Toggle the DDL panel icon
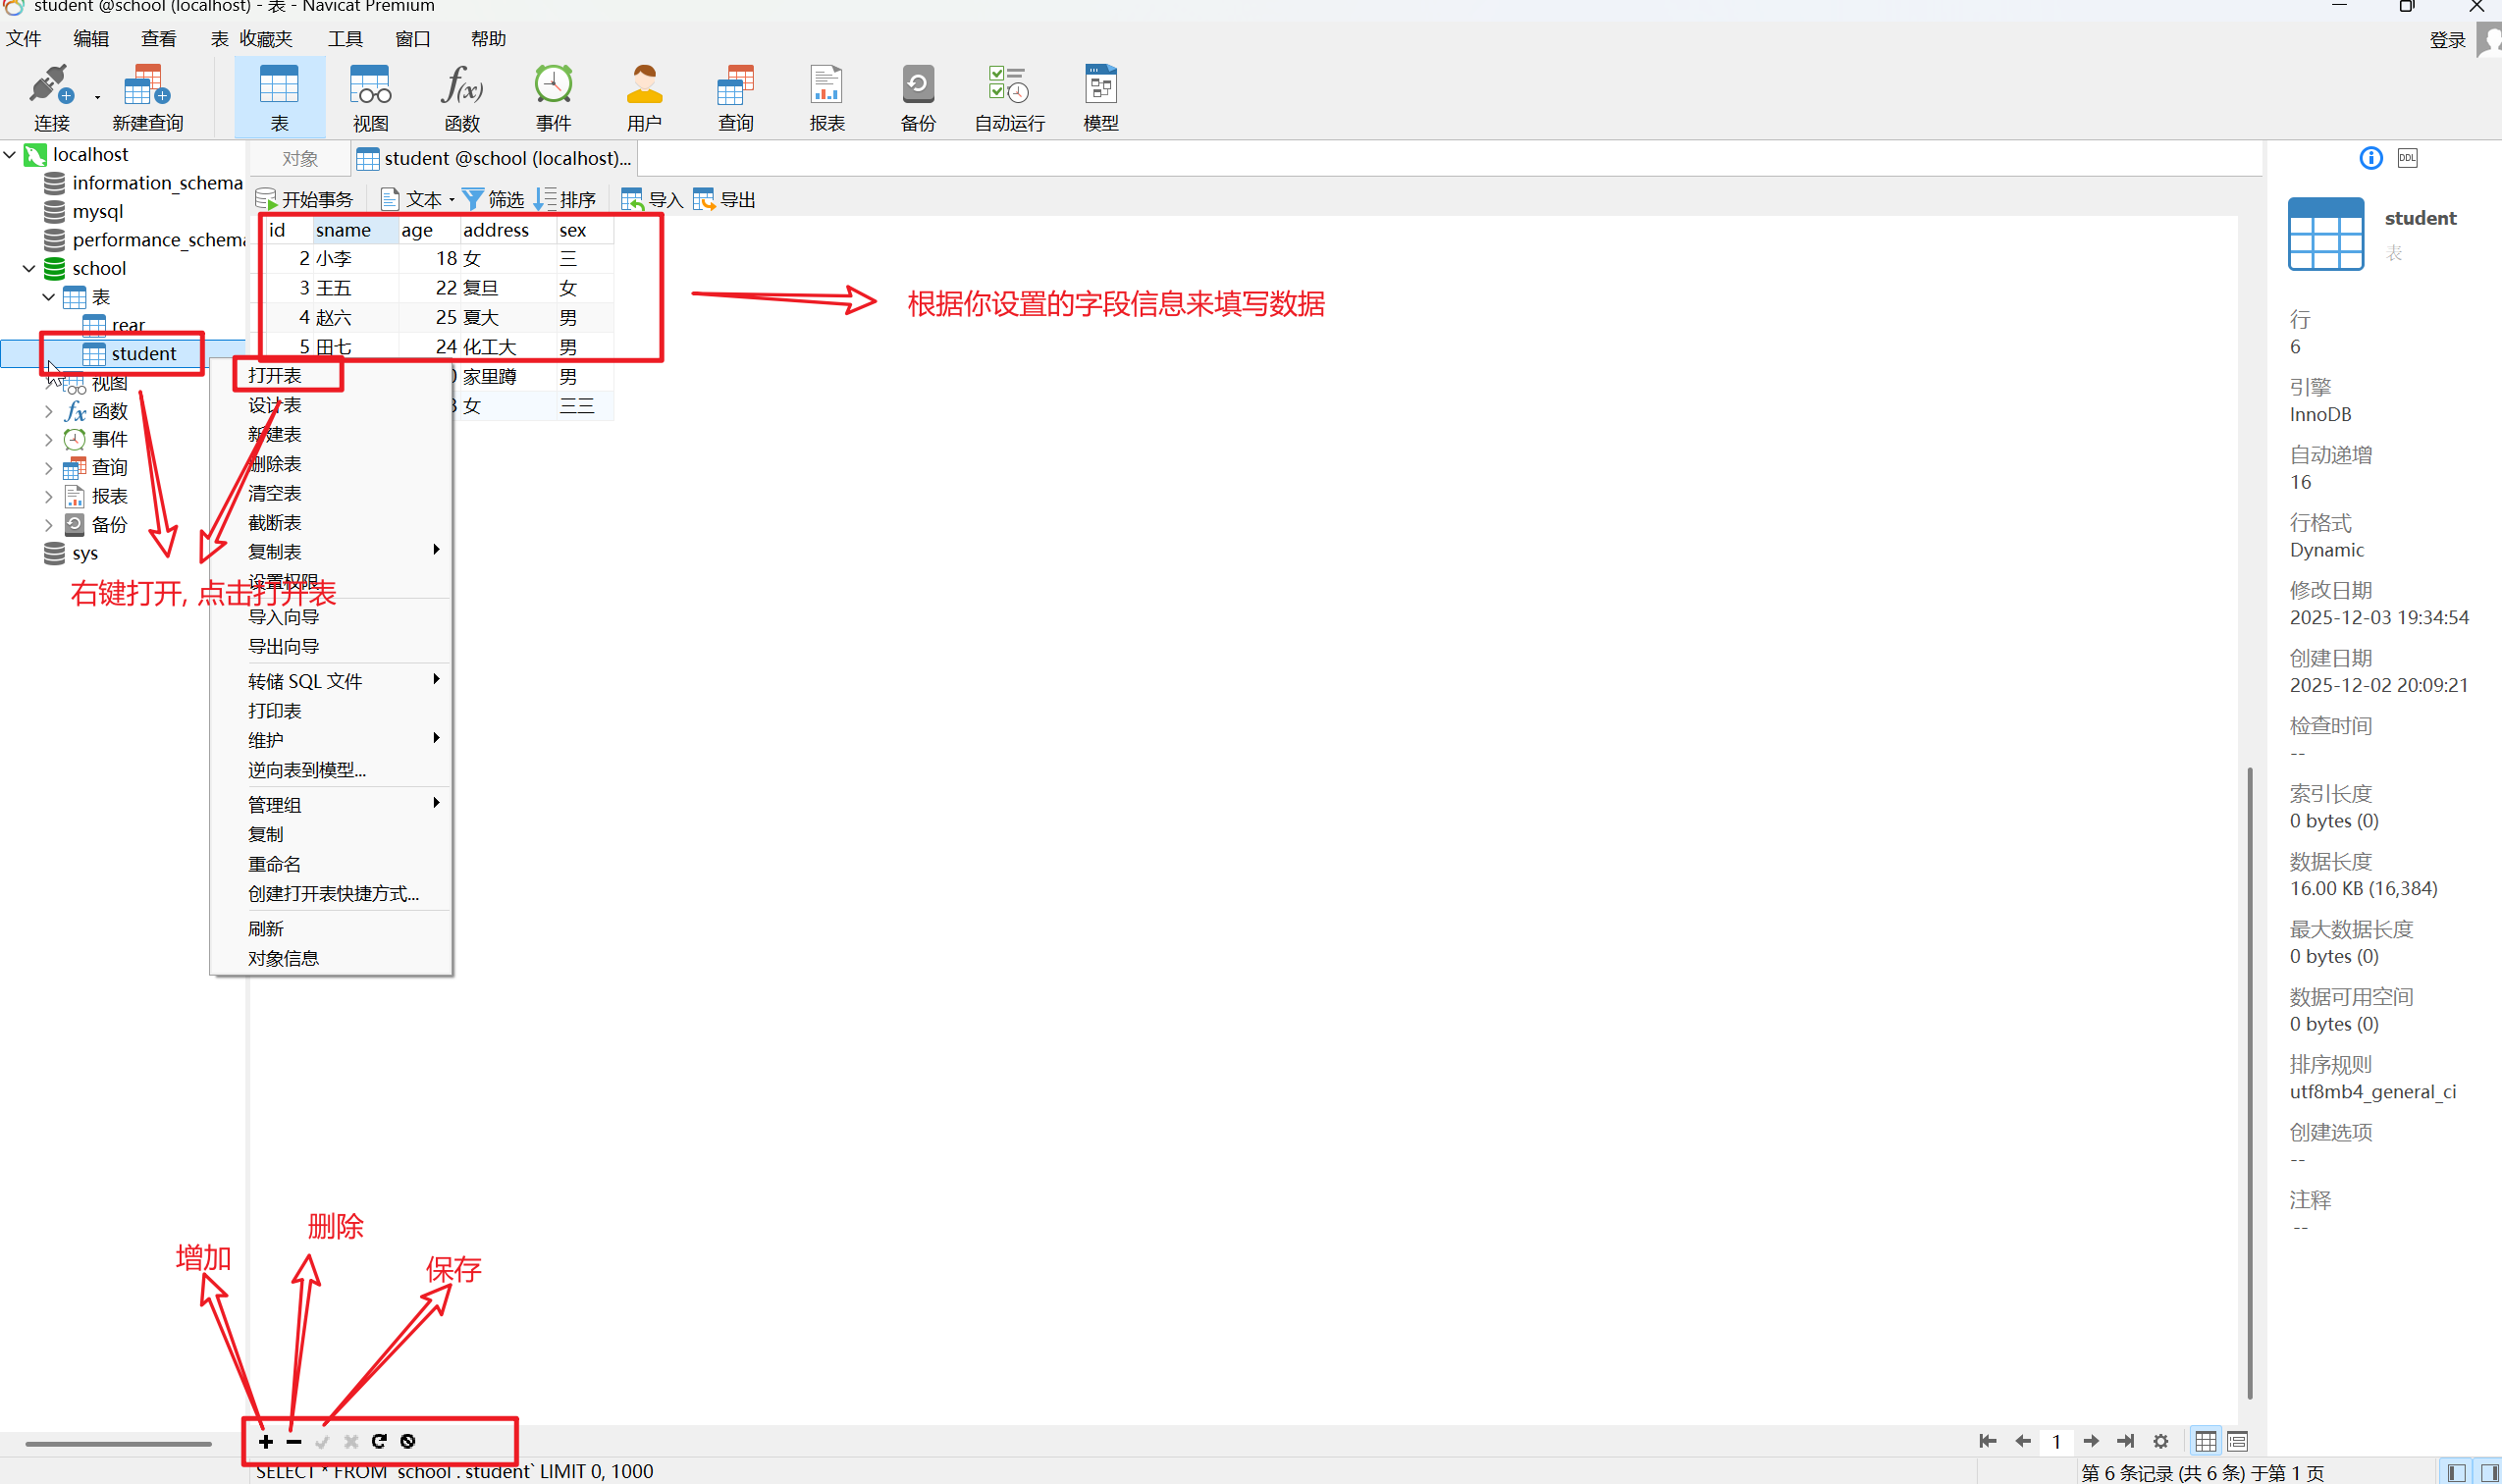This screenshot has width=2502, height=1484. (x=2407, y=158)
